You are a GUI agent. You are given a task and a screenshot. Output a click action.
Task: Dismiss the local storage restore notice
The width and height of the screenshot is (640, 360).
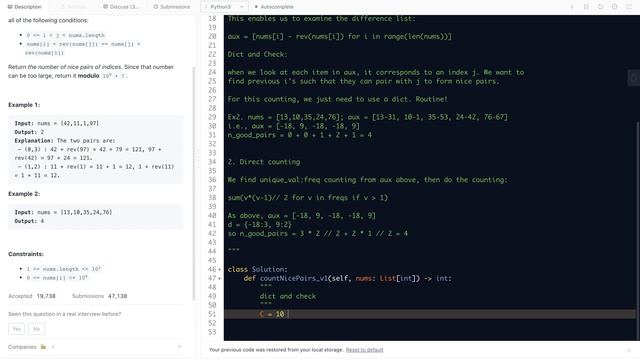(x=629, y=350)
